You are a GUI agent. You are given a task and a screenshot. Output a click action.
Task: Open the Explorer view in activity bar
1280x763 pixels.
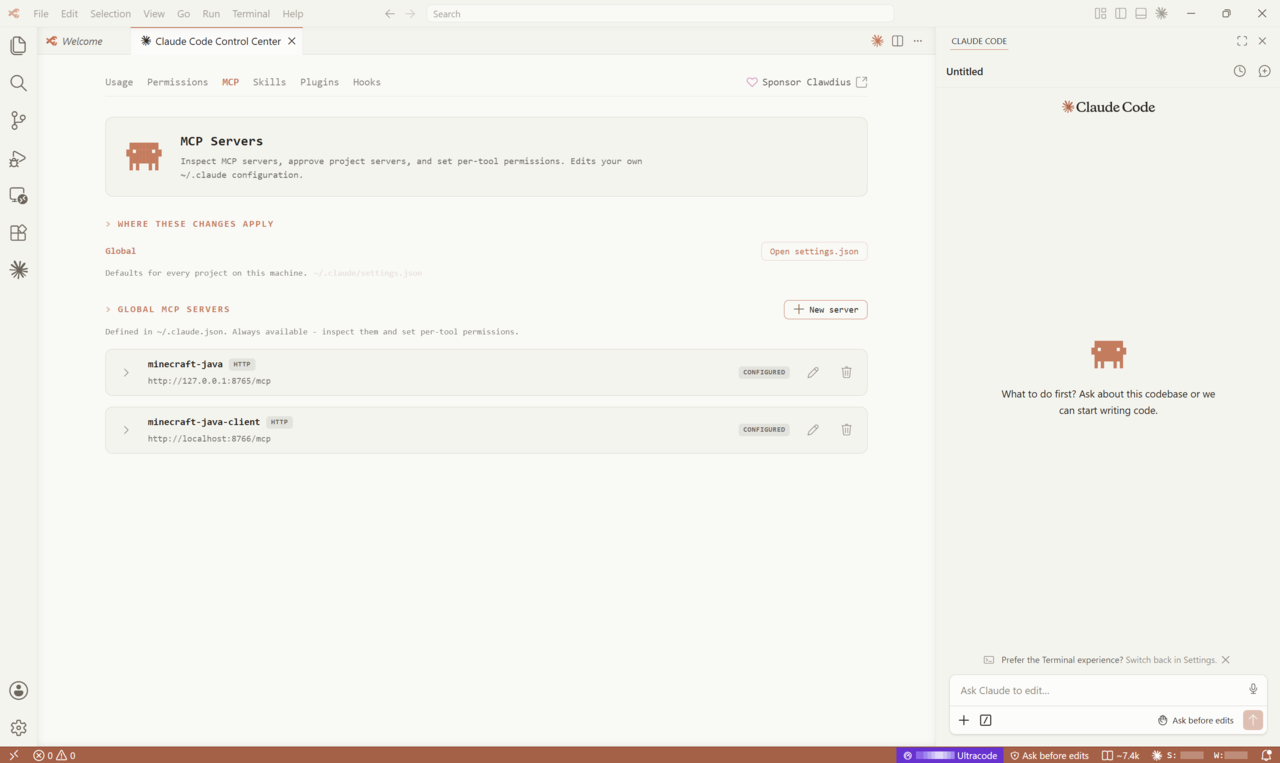click(18, 46)
